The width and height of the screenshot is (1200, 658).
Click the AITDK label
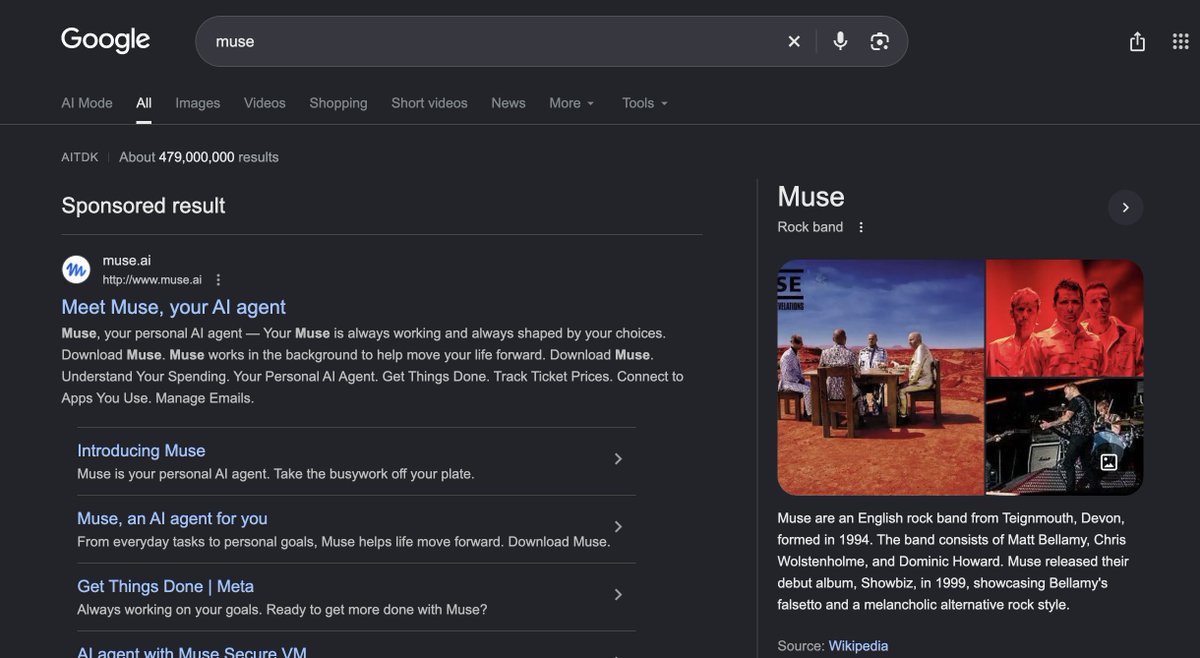(x=80, y=157)
